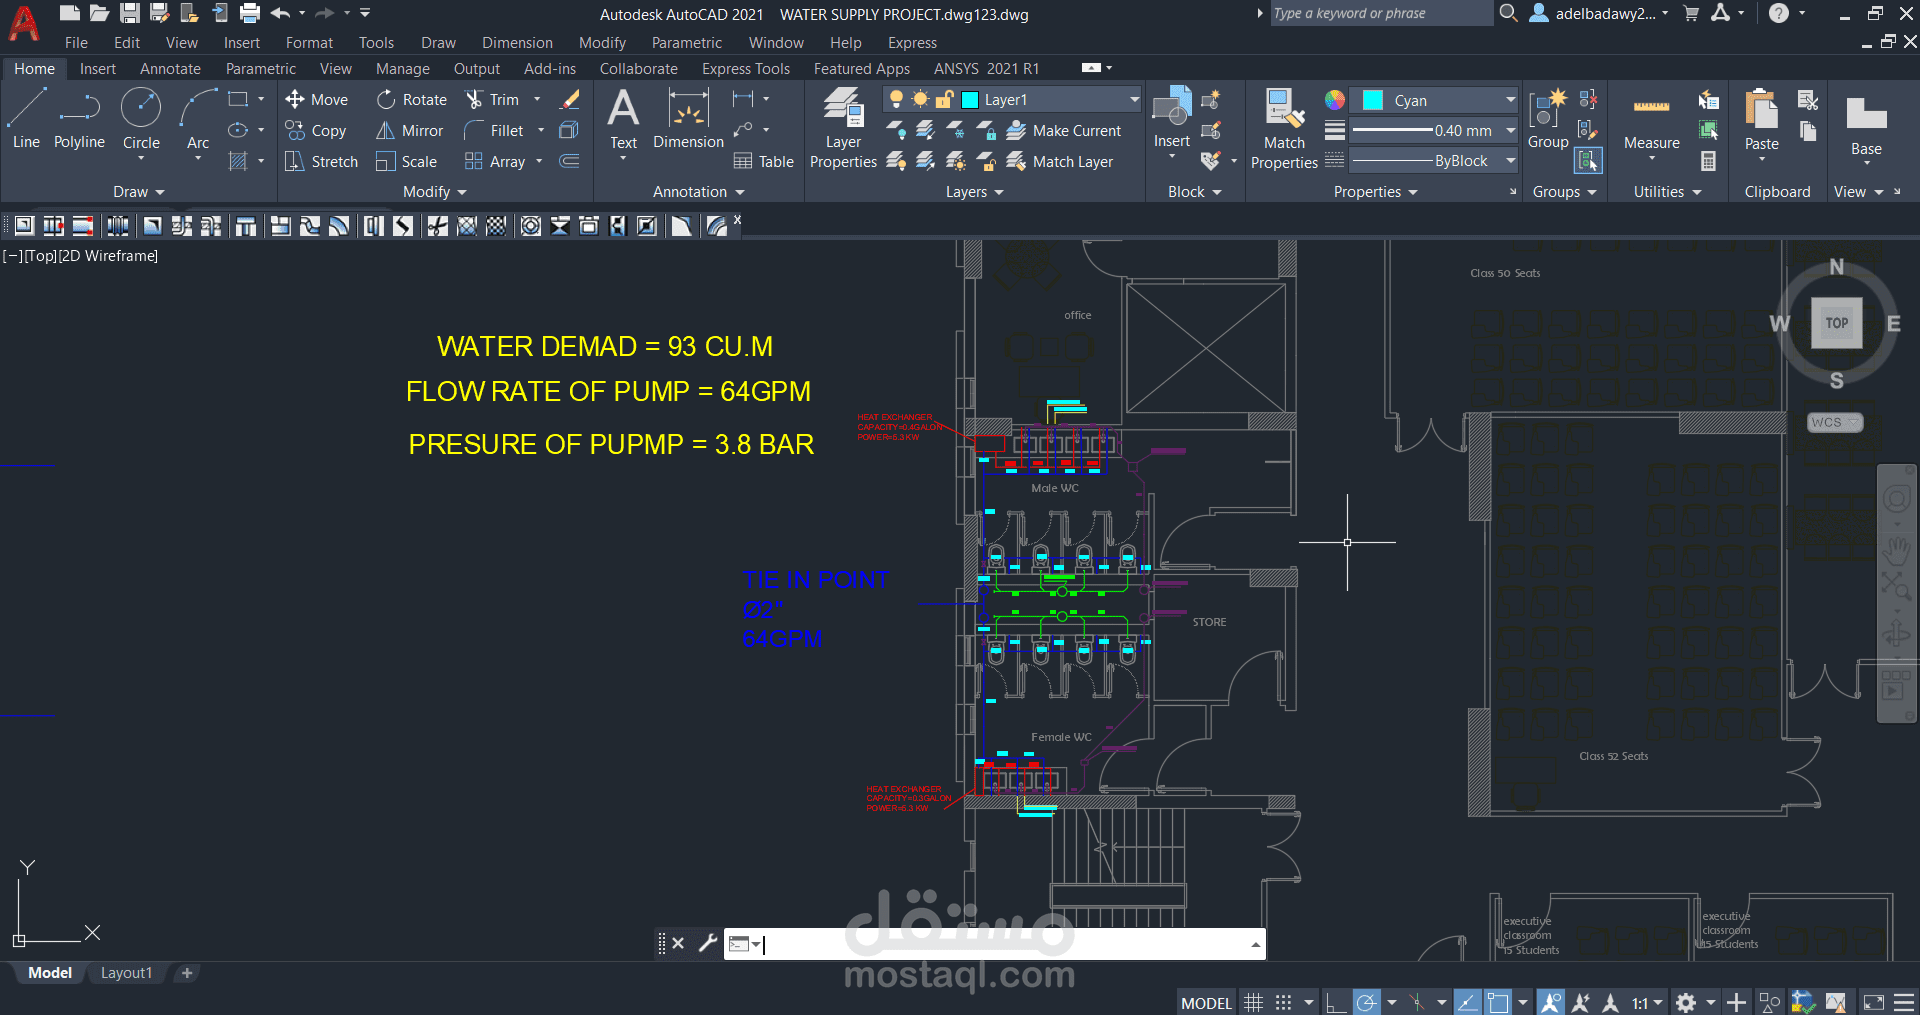1920x1015 pixels.
Task: Click the Scale tool
Action: [x=406, y=161]
